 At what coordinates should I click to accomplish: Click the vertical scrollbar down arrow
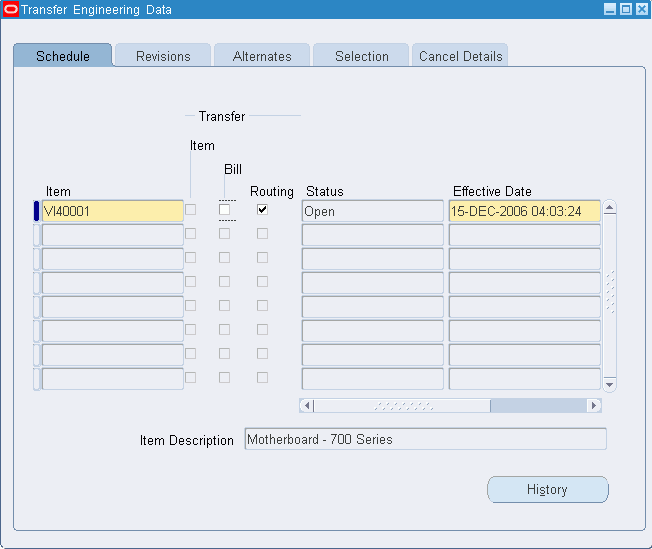pyautogui.click(x=610, y=384)
